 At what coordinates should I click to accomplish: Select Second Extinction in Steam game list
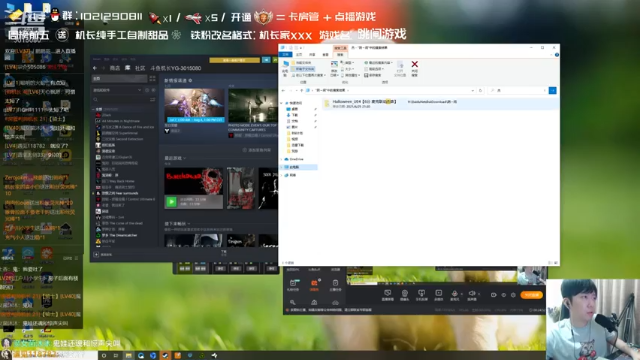pyautogui.click(x=122, y=139)
